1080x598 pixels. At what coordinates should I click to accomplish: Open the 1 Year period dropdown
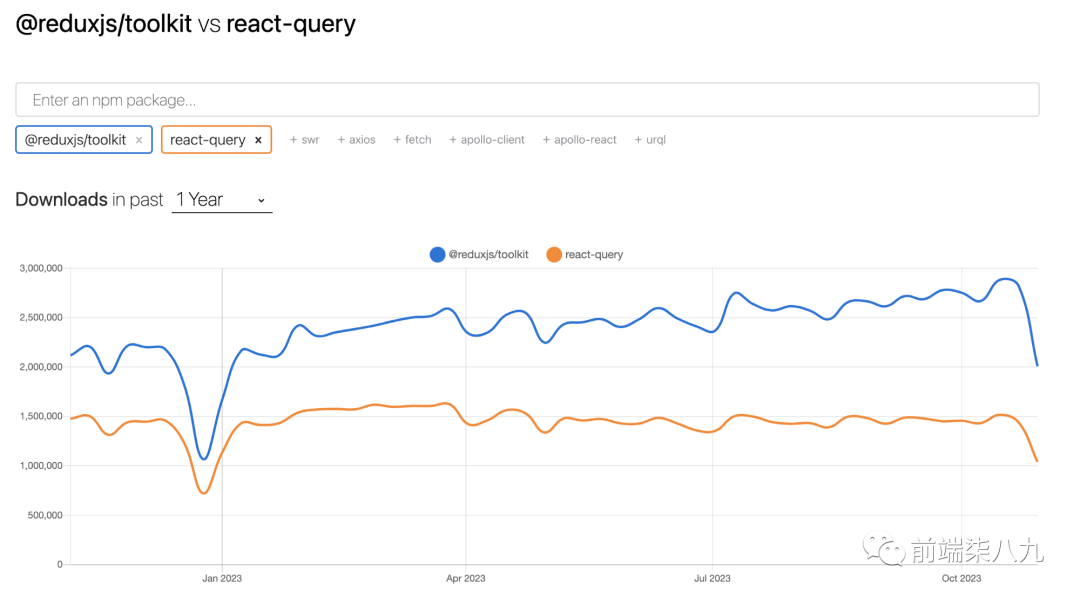point(222,200)
